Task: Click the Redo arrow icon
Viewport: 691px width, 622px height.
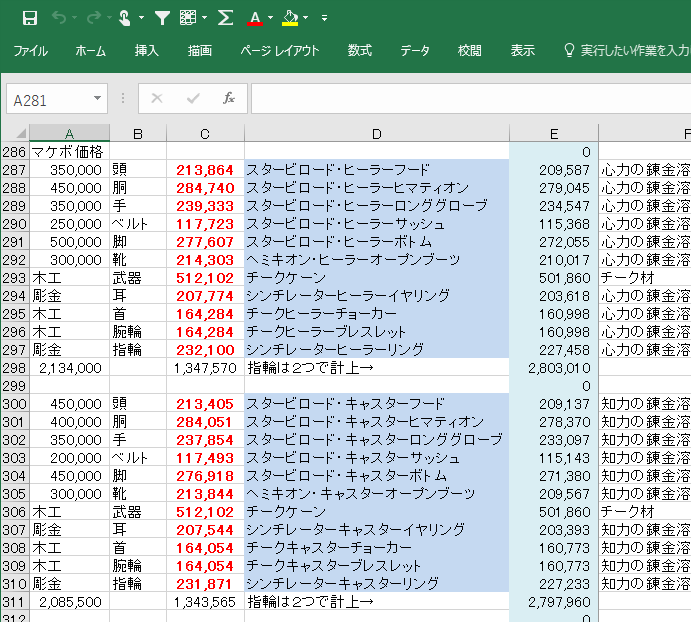Action: tap(91, 18)
